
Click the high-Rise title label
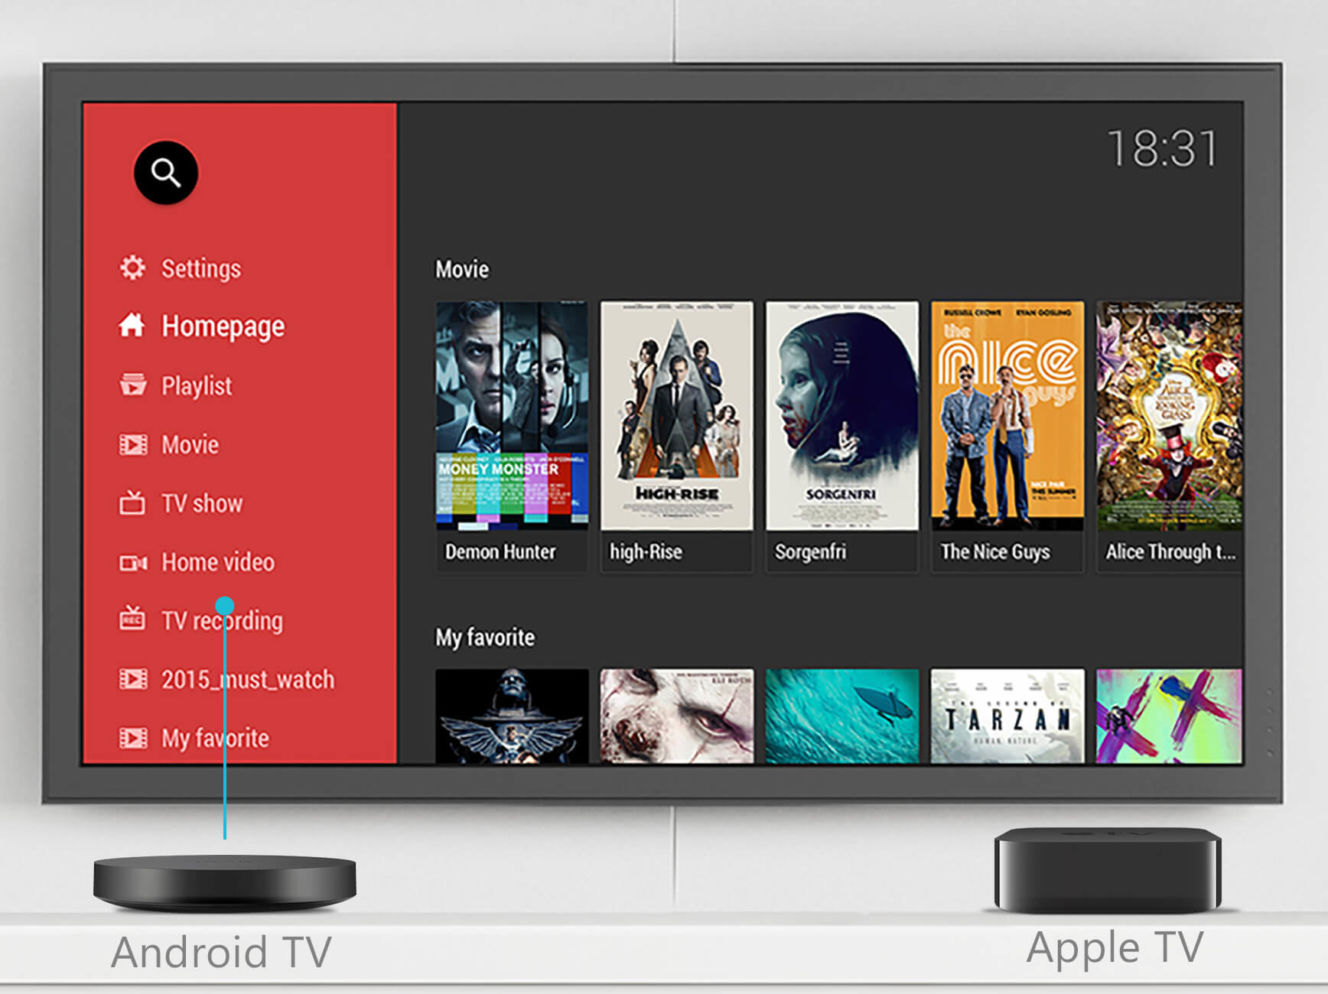646,552
